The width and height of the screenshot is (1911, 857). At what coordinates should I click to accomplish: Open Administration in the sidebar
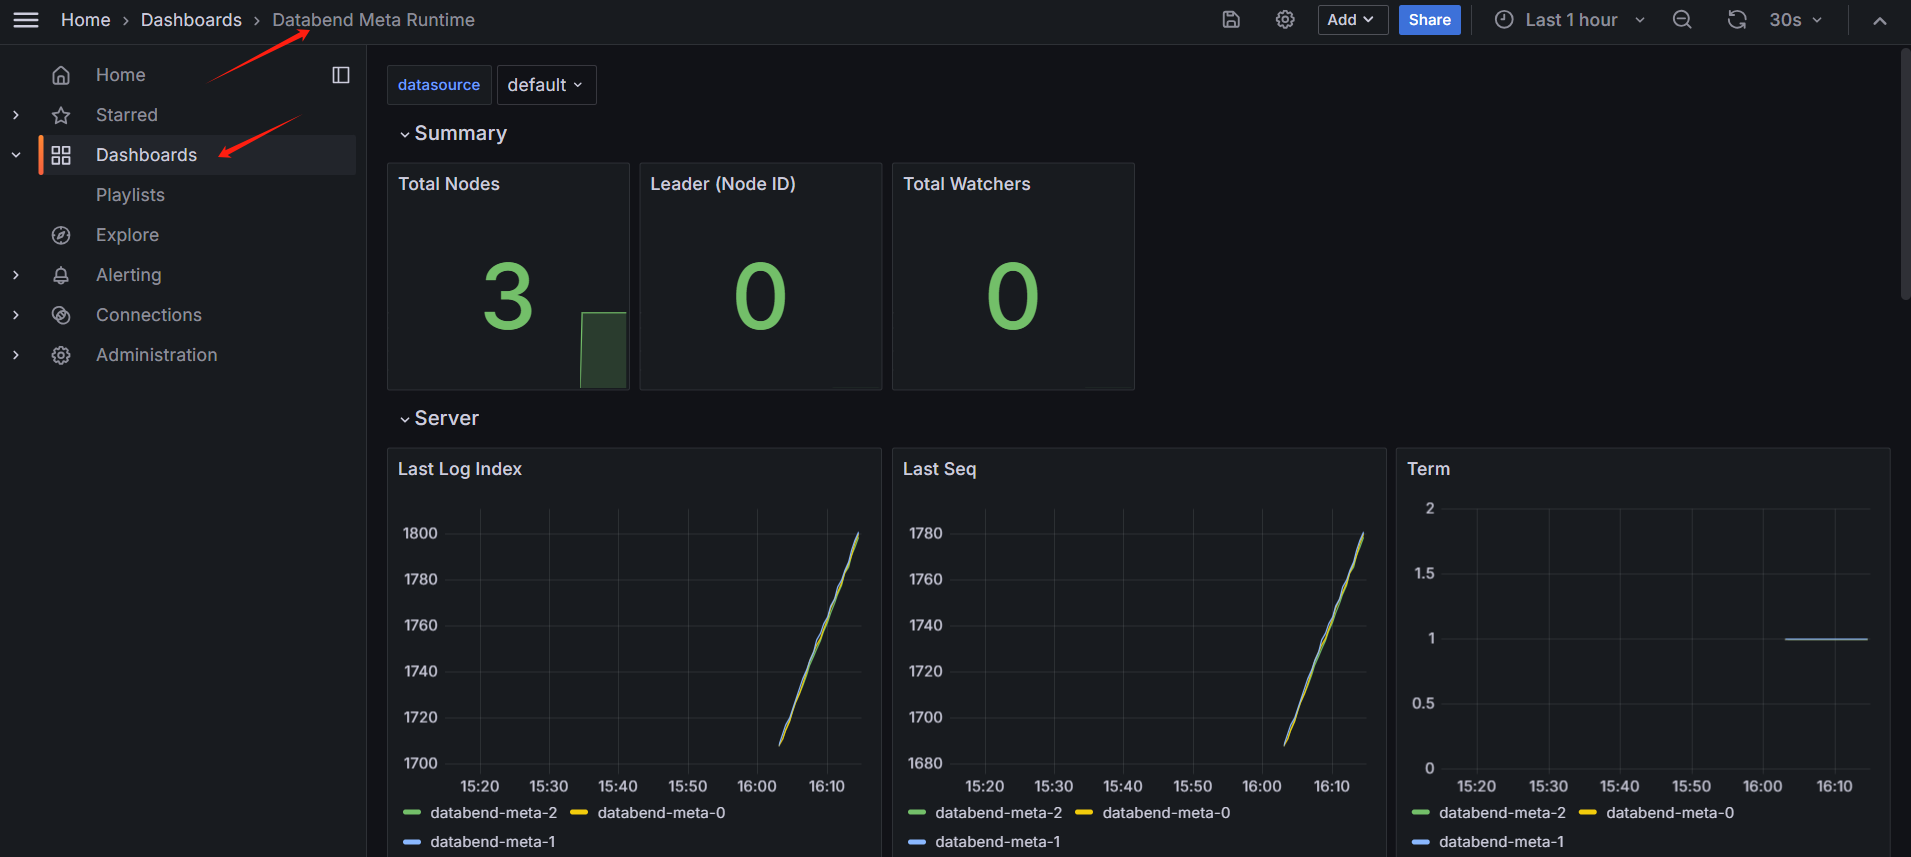pos(156,355)
